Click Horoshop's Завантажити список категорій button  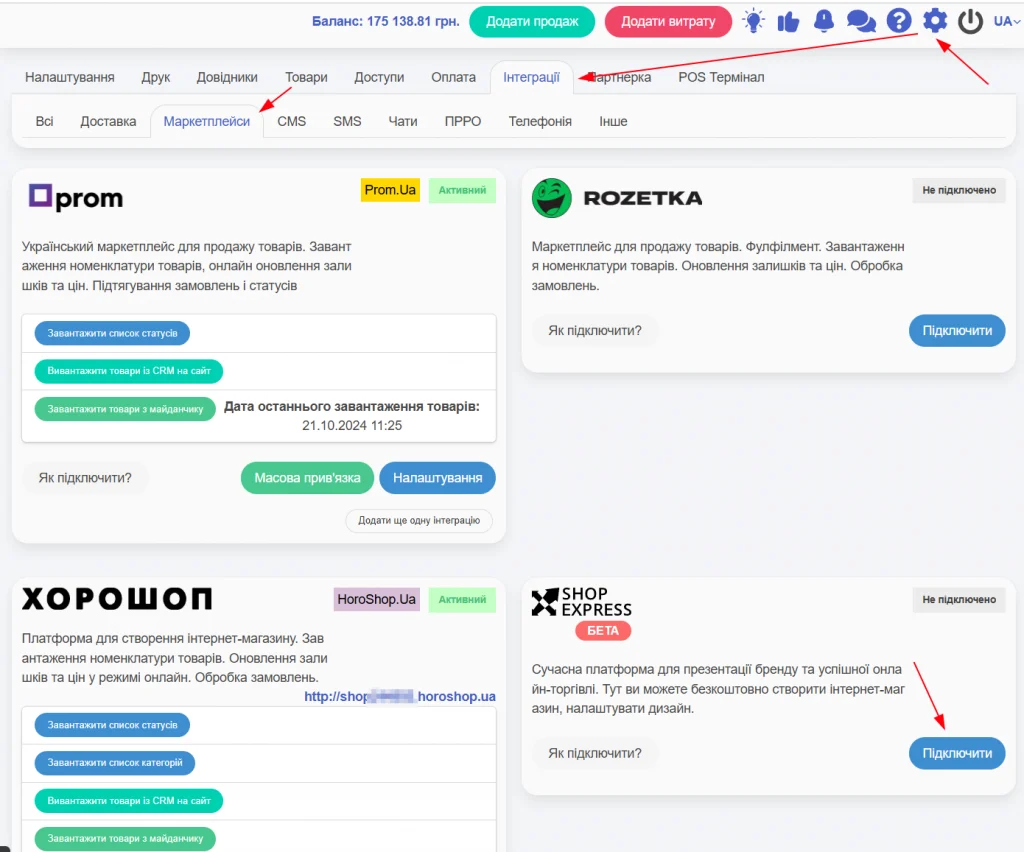(115, 763)
